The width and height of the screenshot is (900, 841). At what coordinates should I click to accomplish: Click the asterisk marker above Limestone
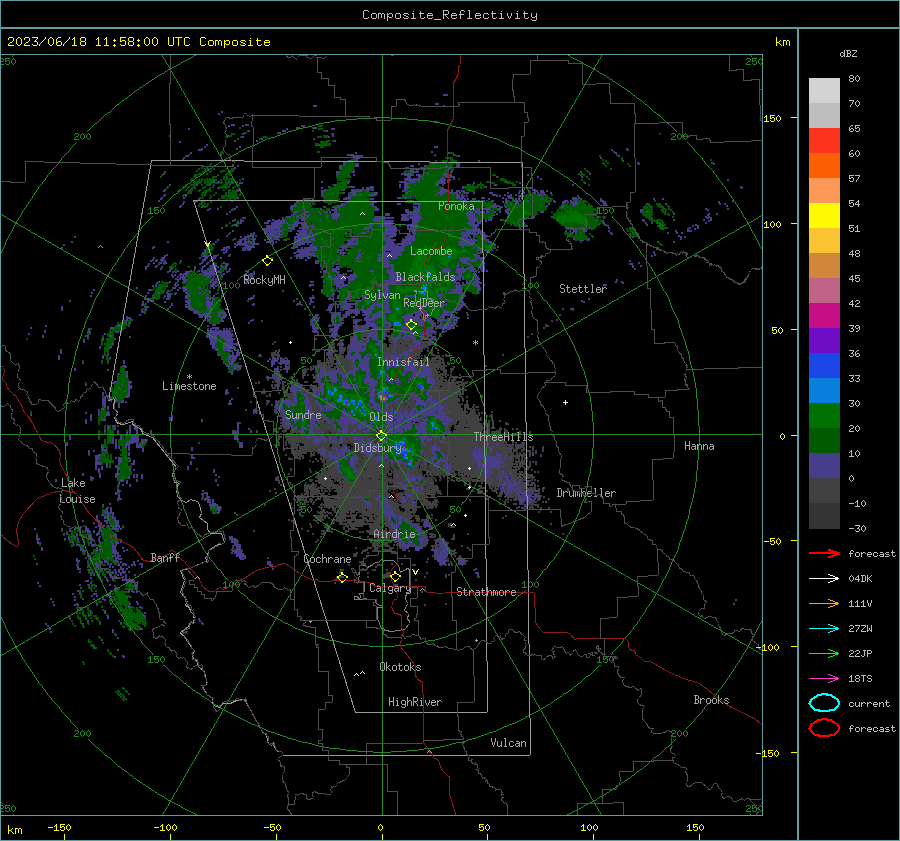(189, 377)
